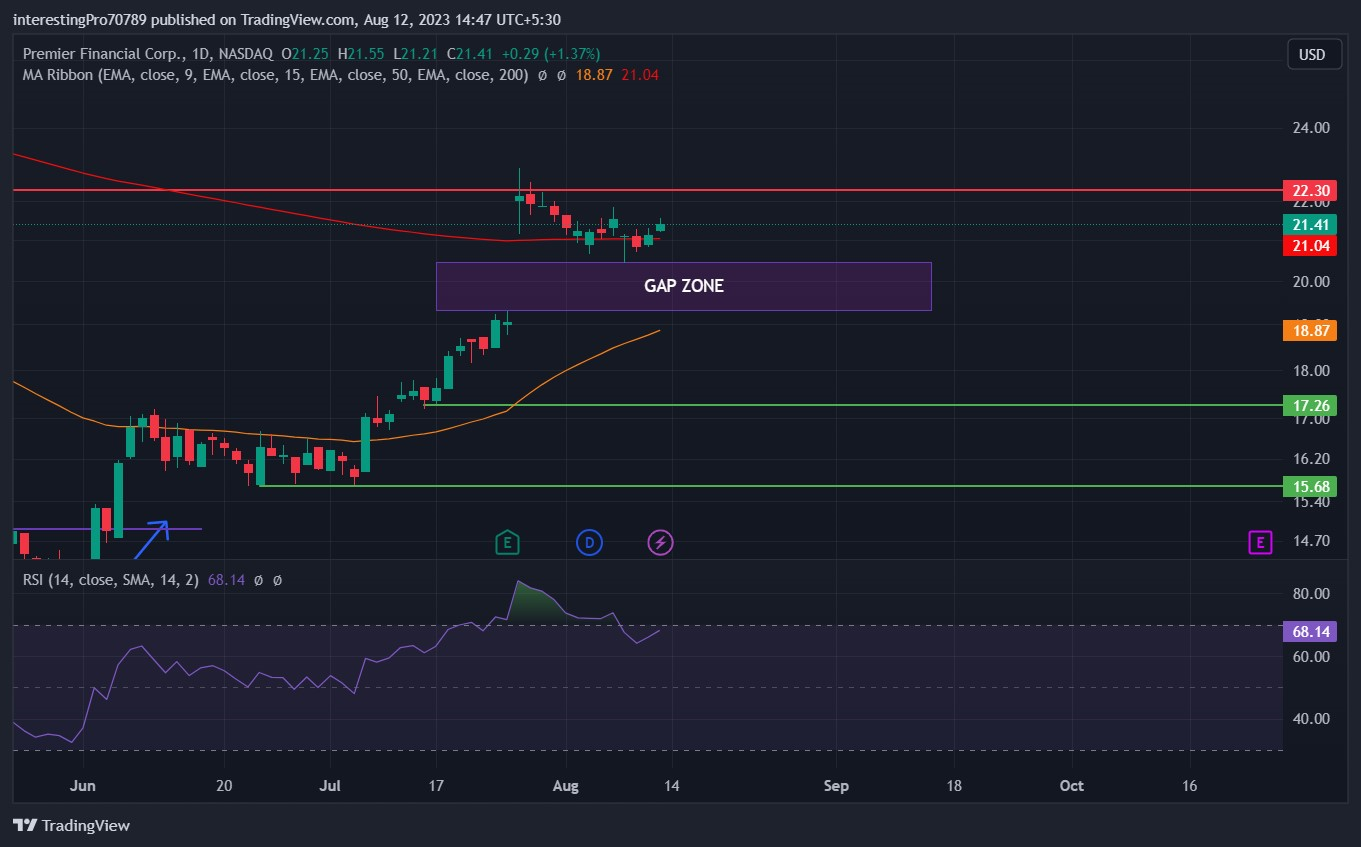Click the earnings 'E' marker in late July
Viewport: 1361px width, 847px height.
[507, 542]
